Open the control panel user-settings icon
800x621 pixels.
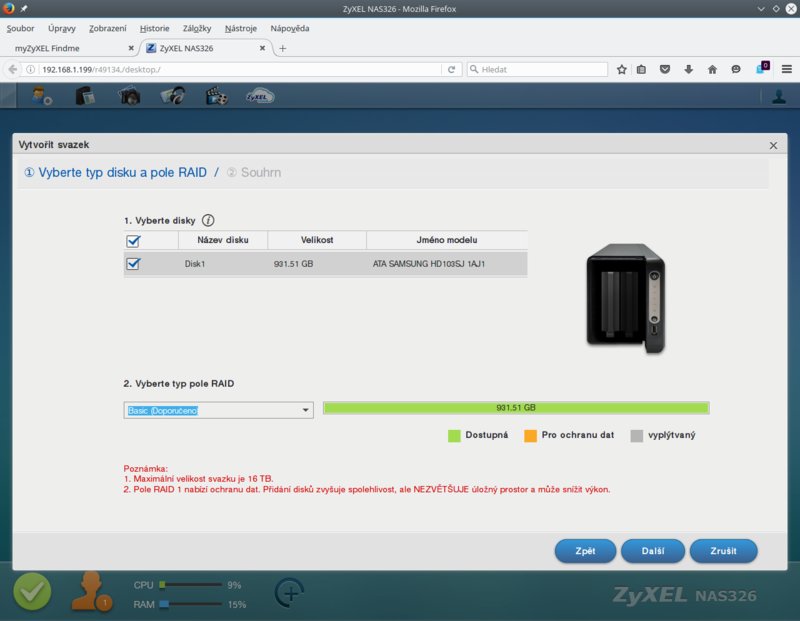click(42, 96)
